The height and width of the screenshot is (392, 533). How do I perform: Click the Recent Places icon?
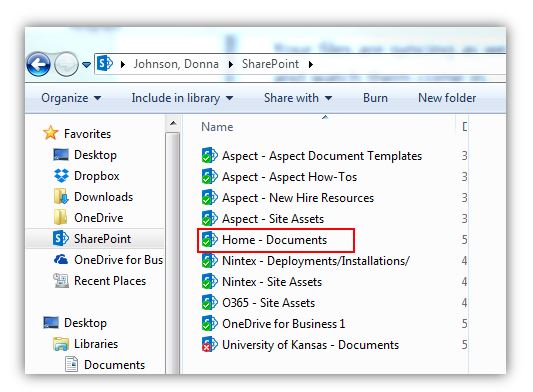pos(61,280)
